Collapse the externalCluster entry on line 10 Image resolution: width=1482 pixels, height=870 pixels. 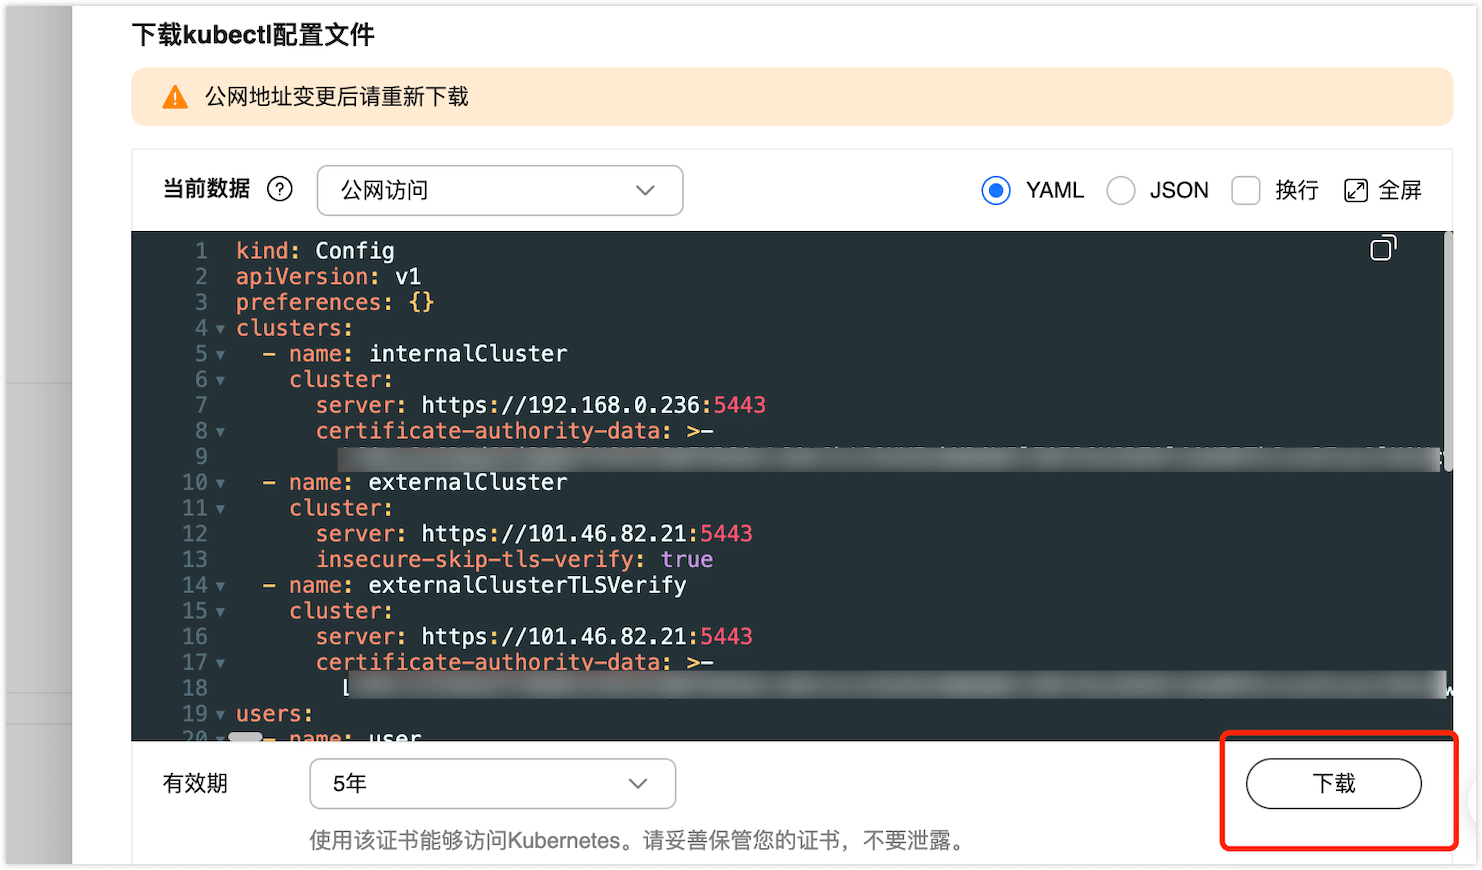coord(219,482)
